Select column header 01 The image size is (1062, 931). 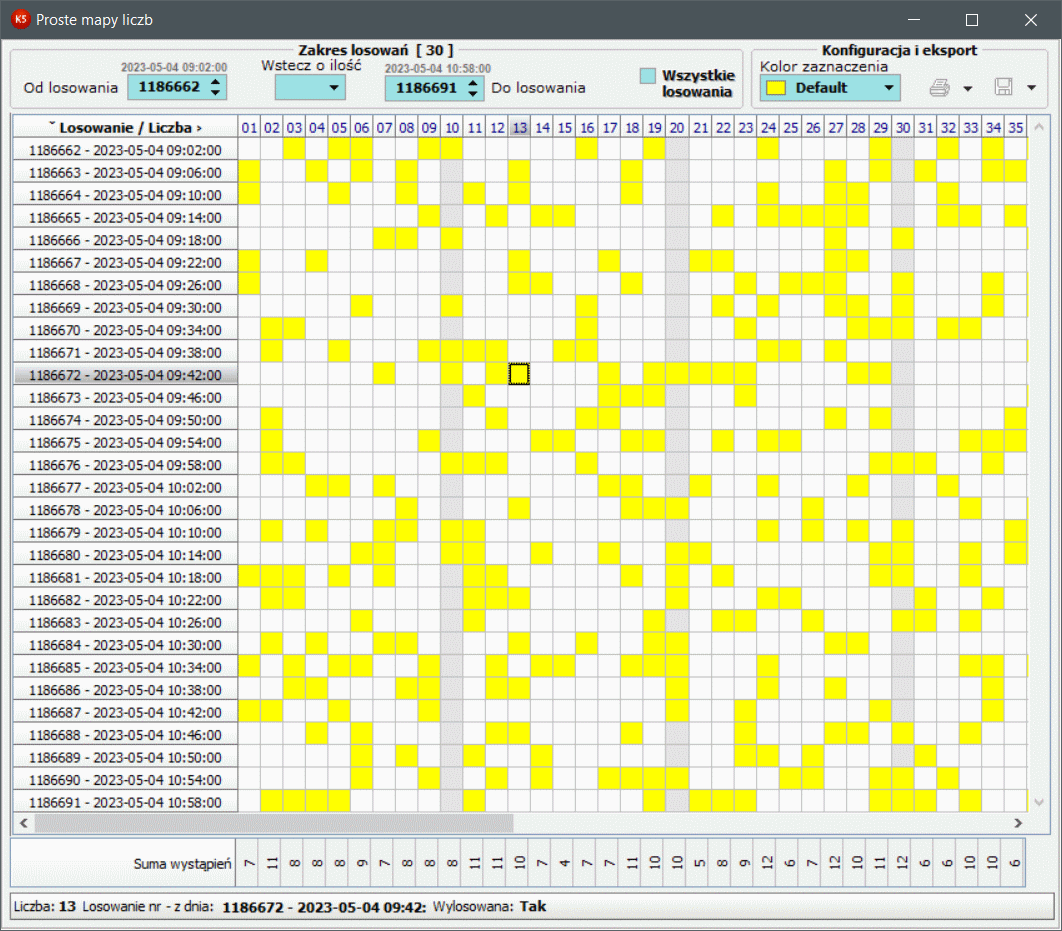coord(249,127)
